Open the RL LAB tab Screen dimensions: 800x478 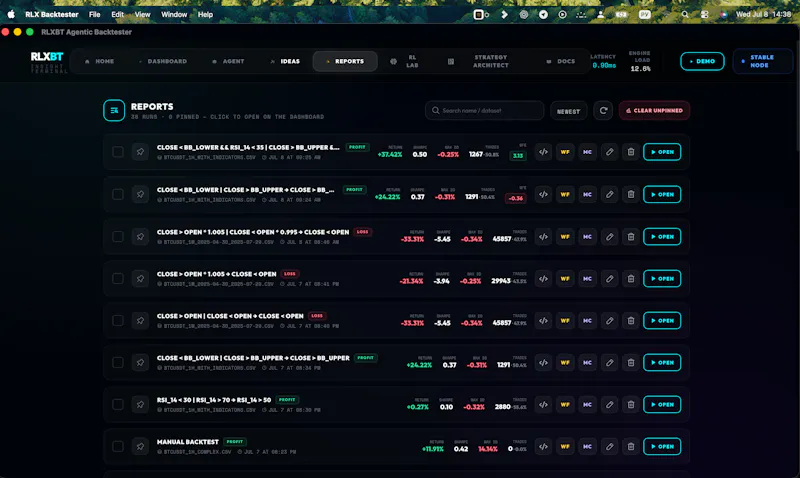(x=405, y=61)
